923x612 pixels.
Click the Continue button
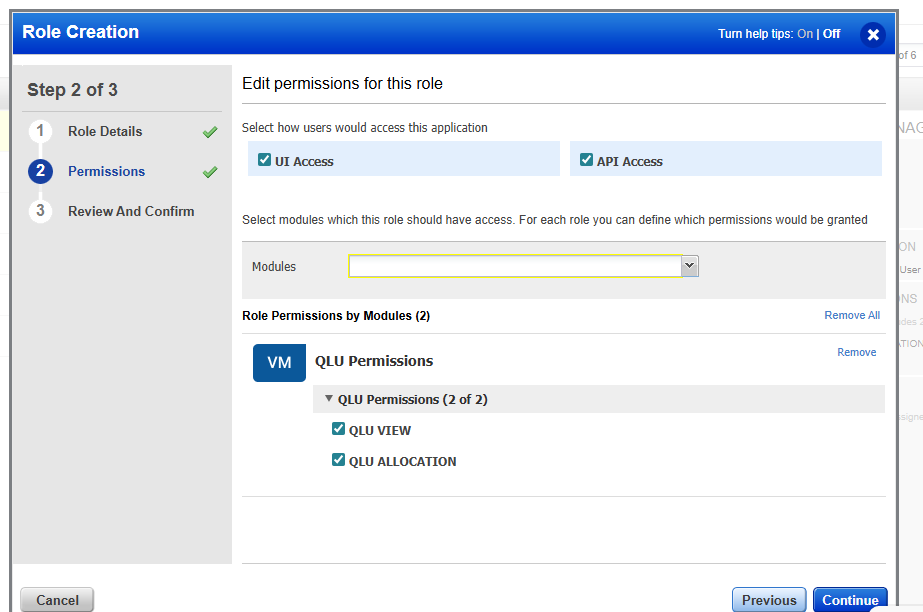coord(850,600)
